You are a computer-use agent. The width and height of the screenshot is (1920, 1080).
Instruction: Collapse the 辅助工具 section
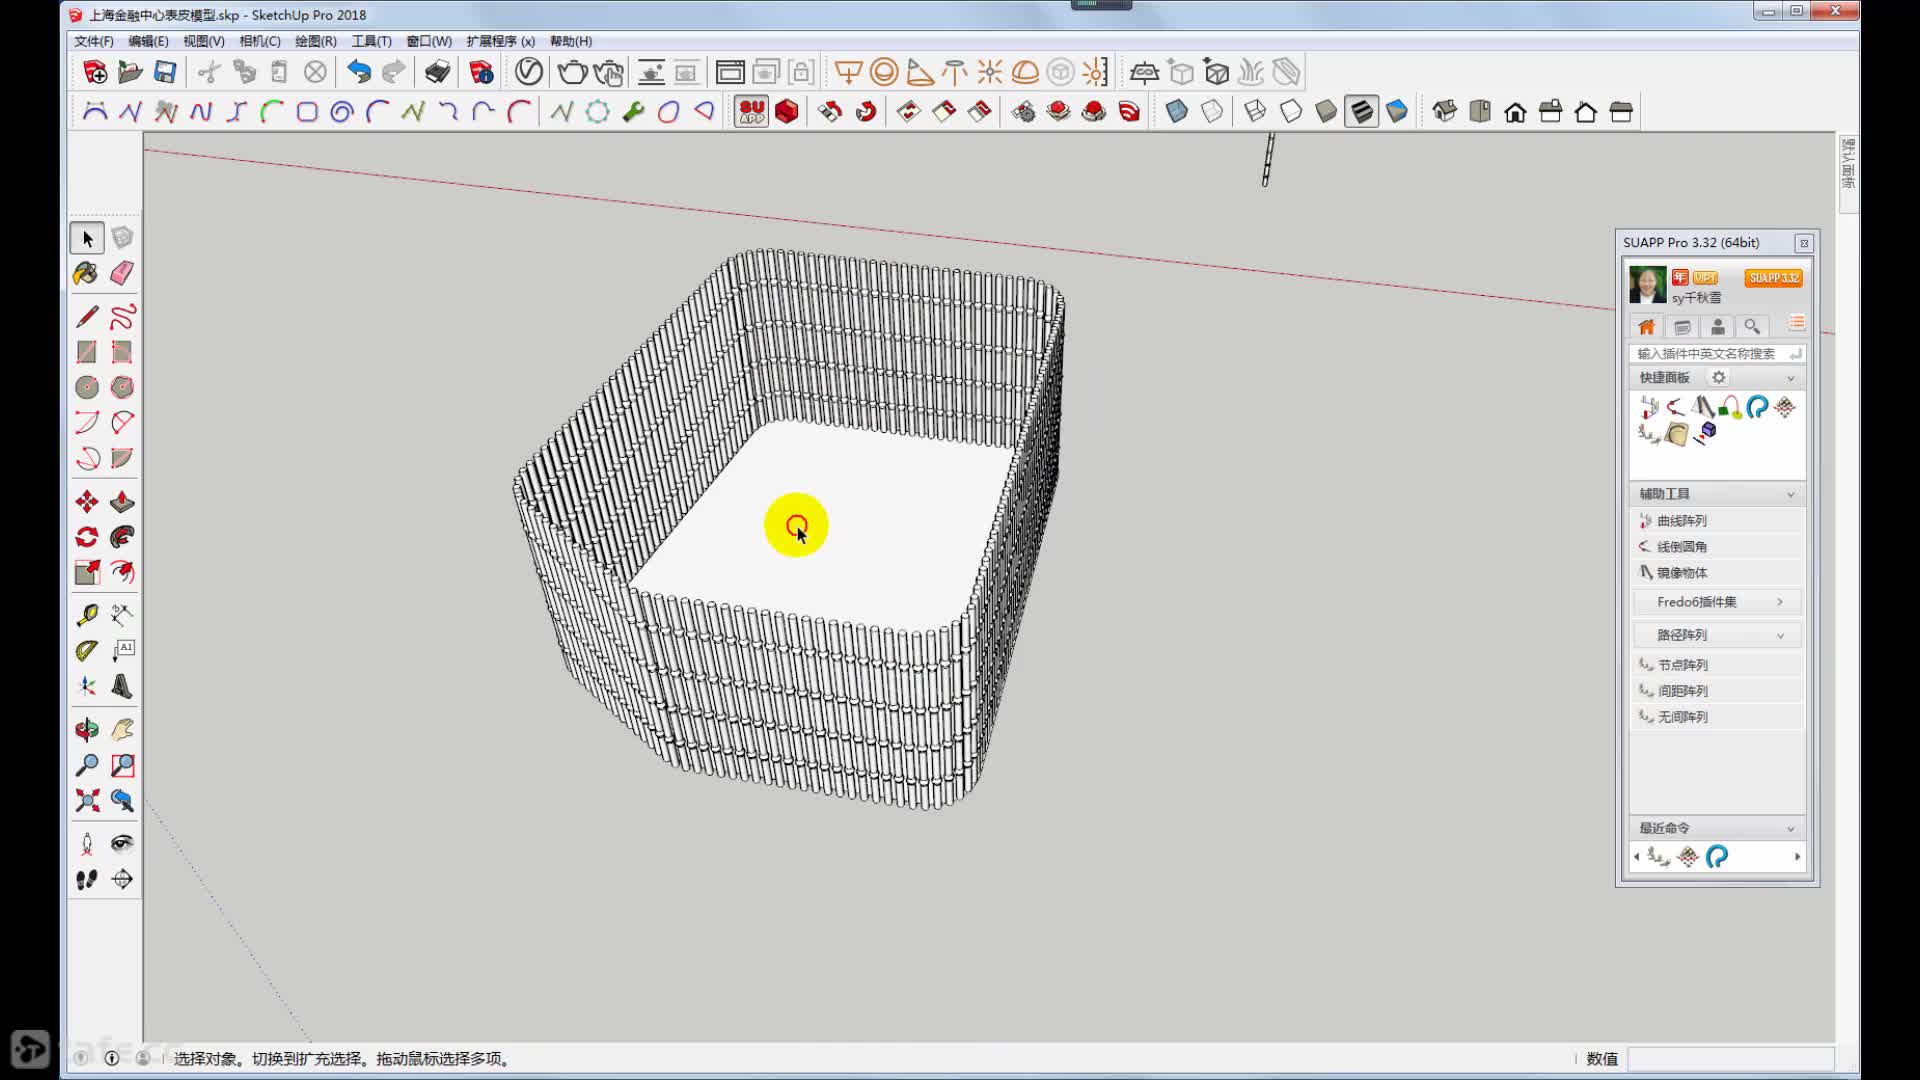click(x=1790, y=494)
